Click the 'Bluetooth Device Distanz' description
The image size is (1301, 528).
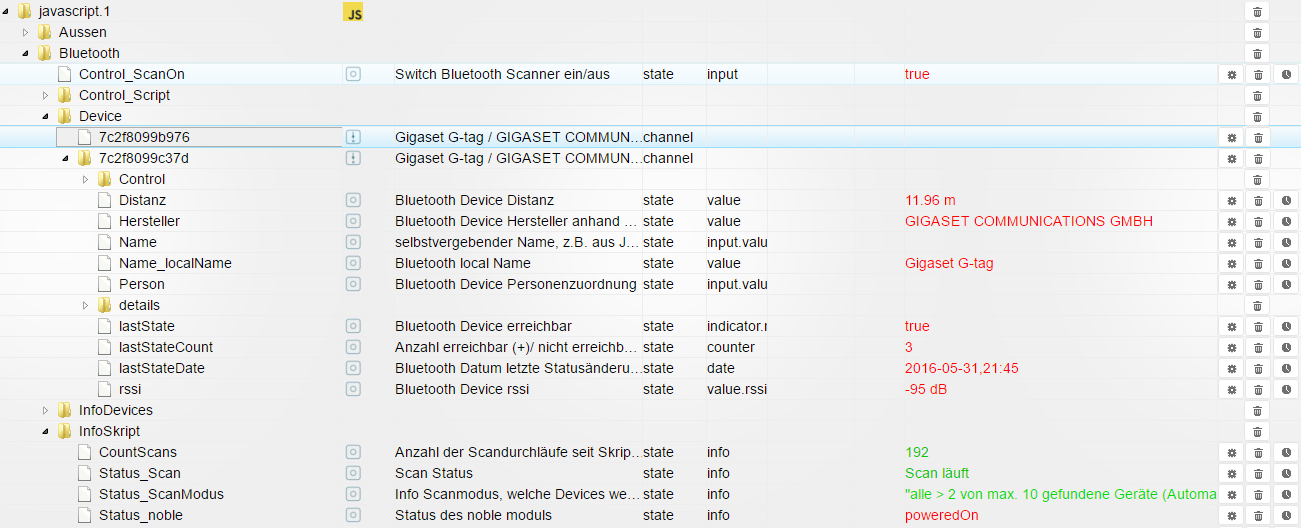pyautogui.click(x=474, y=200)
